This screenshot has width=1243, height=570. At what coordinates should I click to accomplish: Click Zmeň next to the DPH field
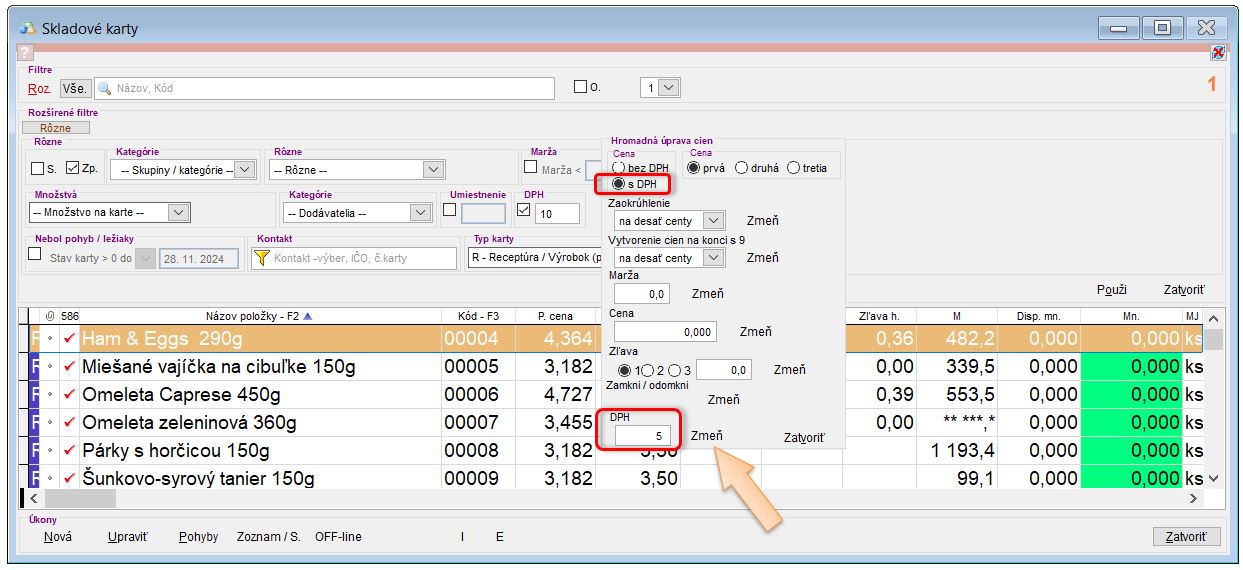(706, 436)
